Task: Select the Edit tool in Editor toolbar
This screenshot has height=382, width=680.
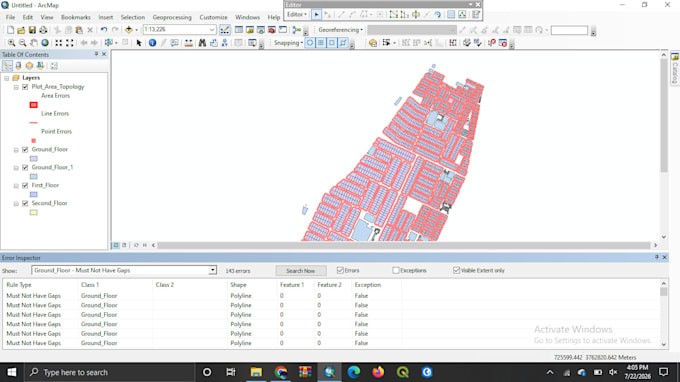Action: coord(316,15)
